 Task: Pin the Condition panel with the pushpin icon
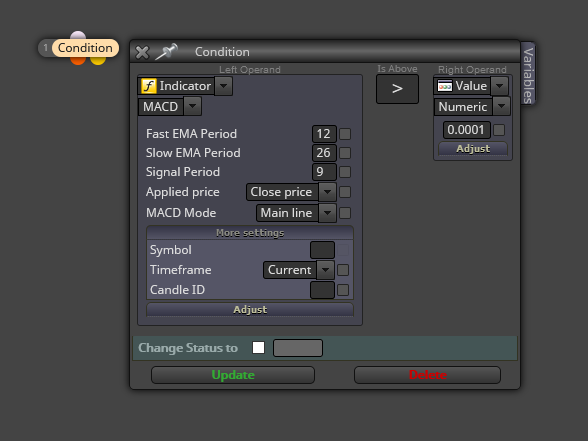(x=166, y=51)
